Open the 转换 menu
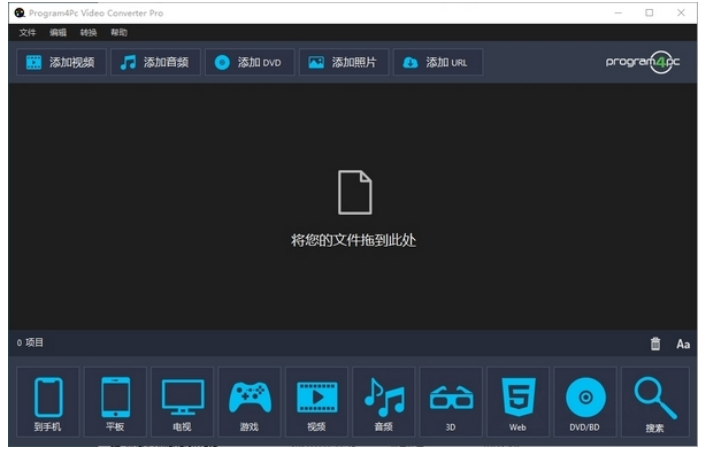Image resolution: width=716 pixels, height=458 pixels. click(89, 32)
